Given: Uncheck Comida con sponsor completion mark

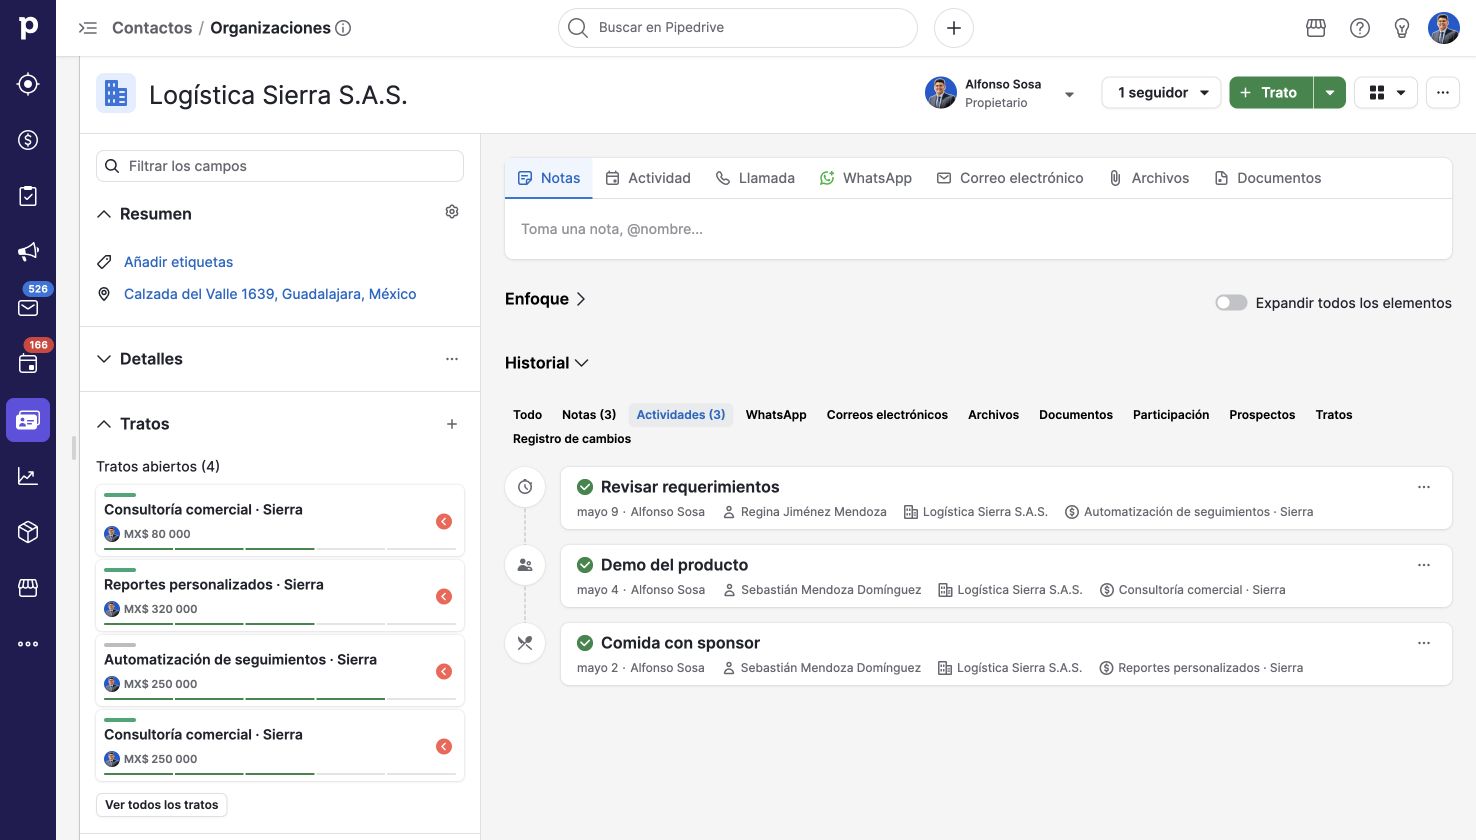Looking at the screenshot, I should click(x=585, y=643).
